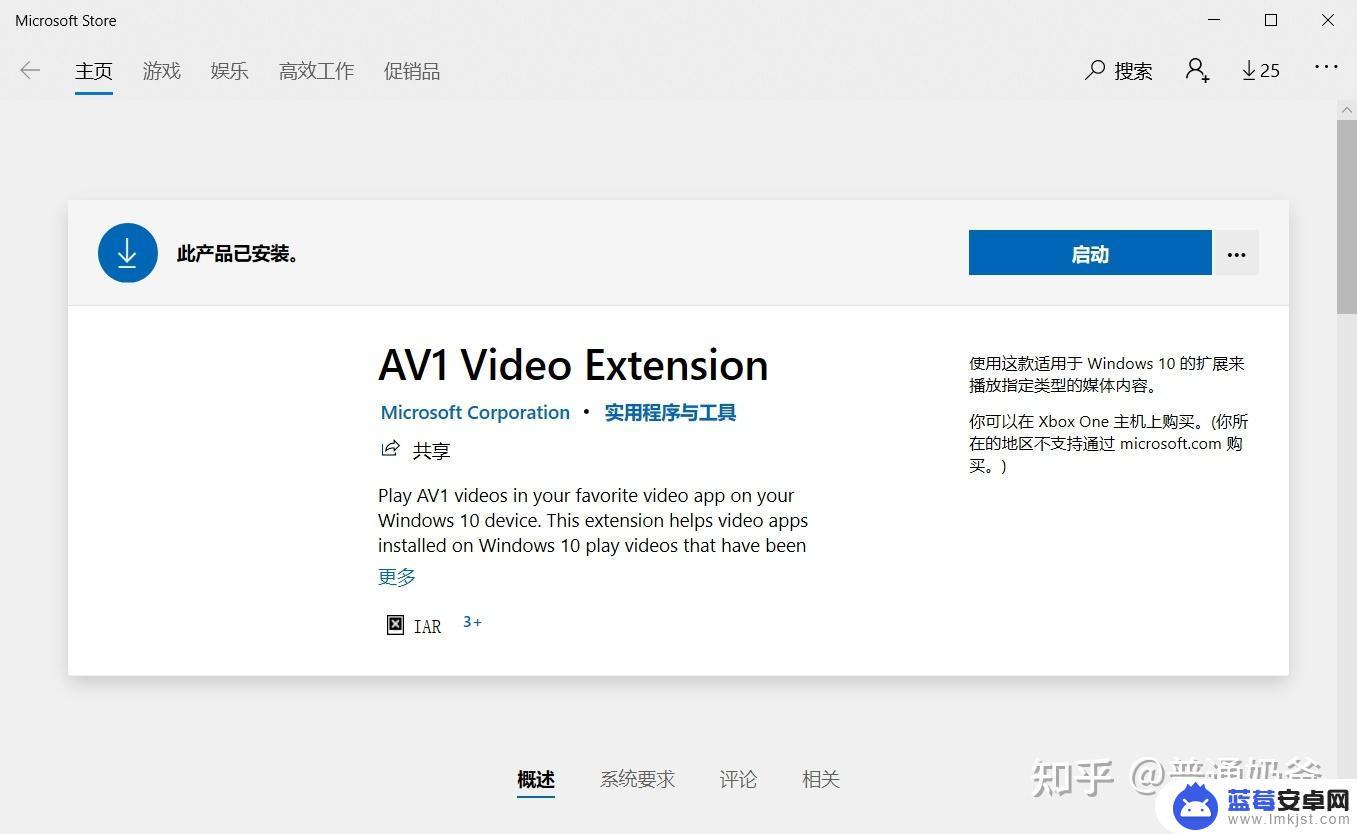
Task: Open the 娱乐 tab
Action: [230, 71]
